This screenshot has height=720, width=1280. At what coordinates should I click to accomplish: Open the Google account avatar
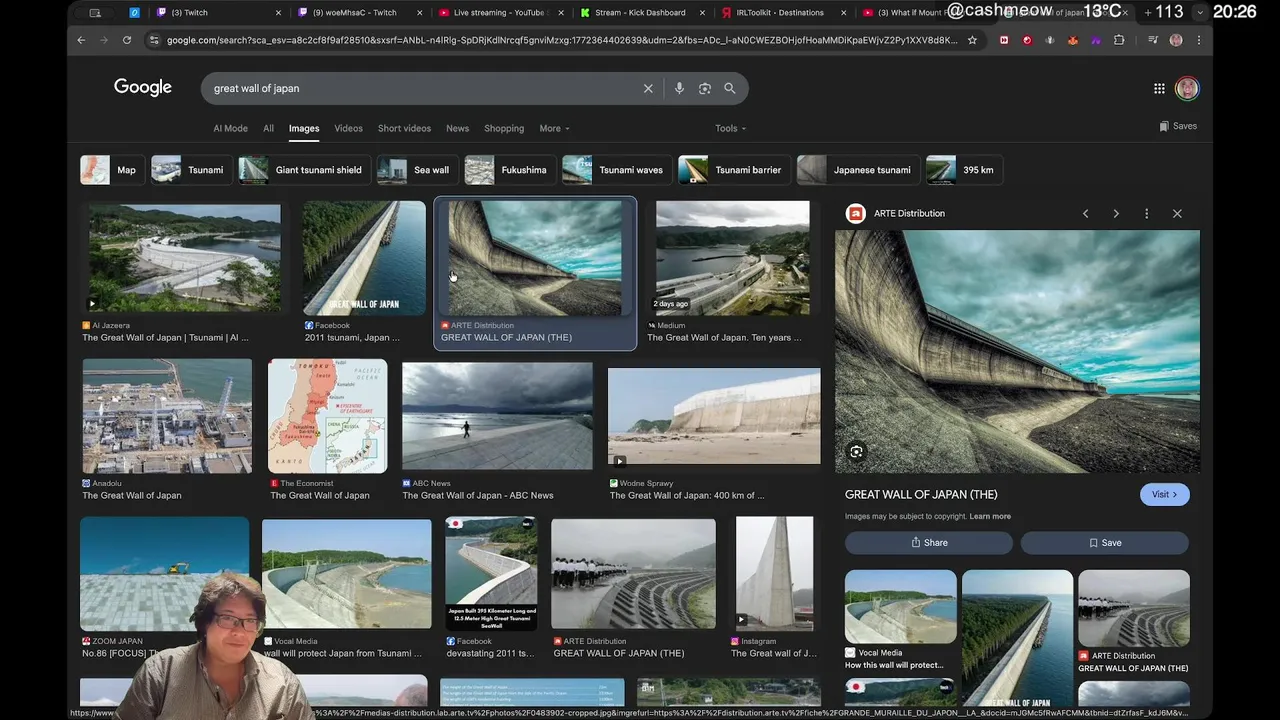[x=1187, y=88]
